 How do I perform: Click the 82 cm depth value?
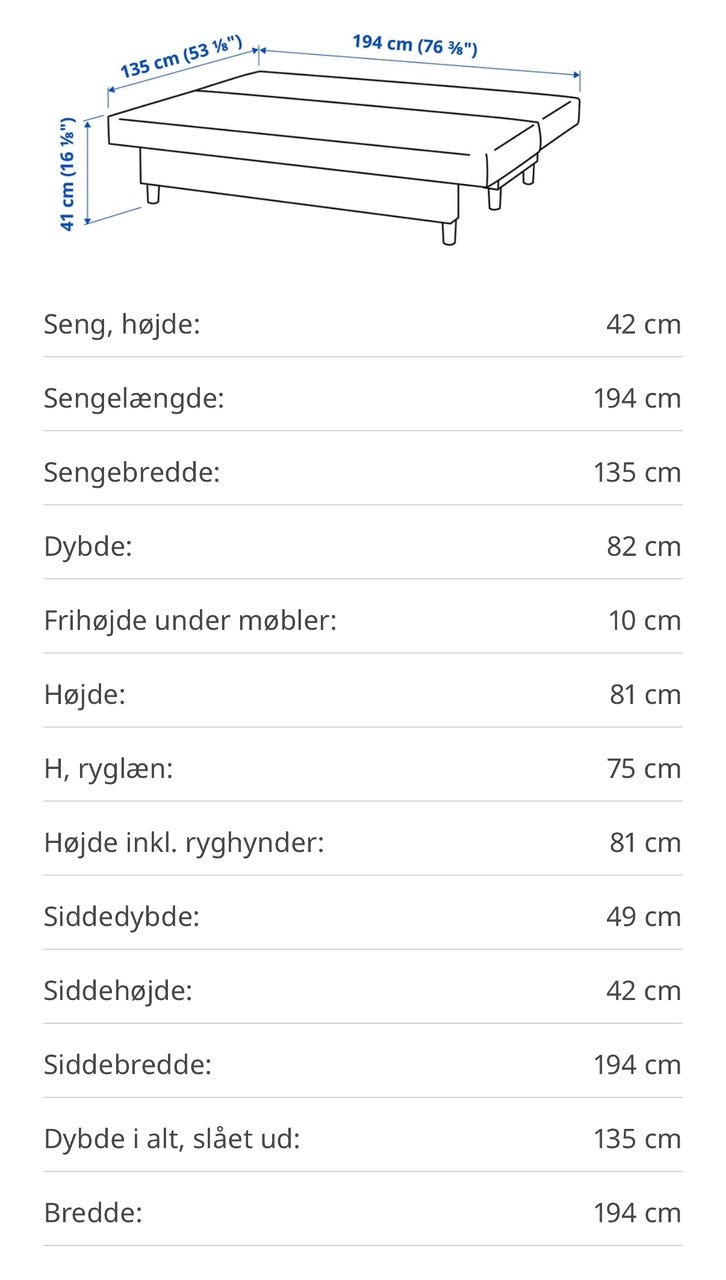point(645,546)
